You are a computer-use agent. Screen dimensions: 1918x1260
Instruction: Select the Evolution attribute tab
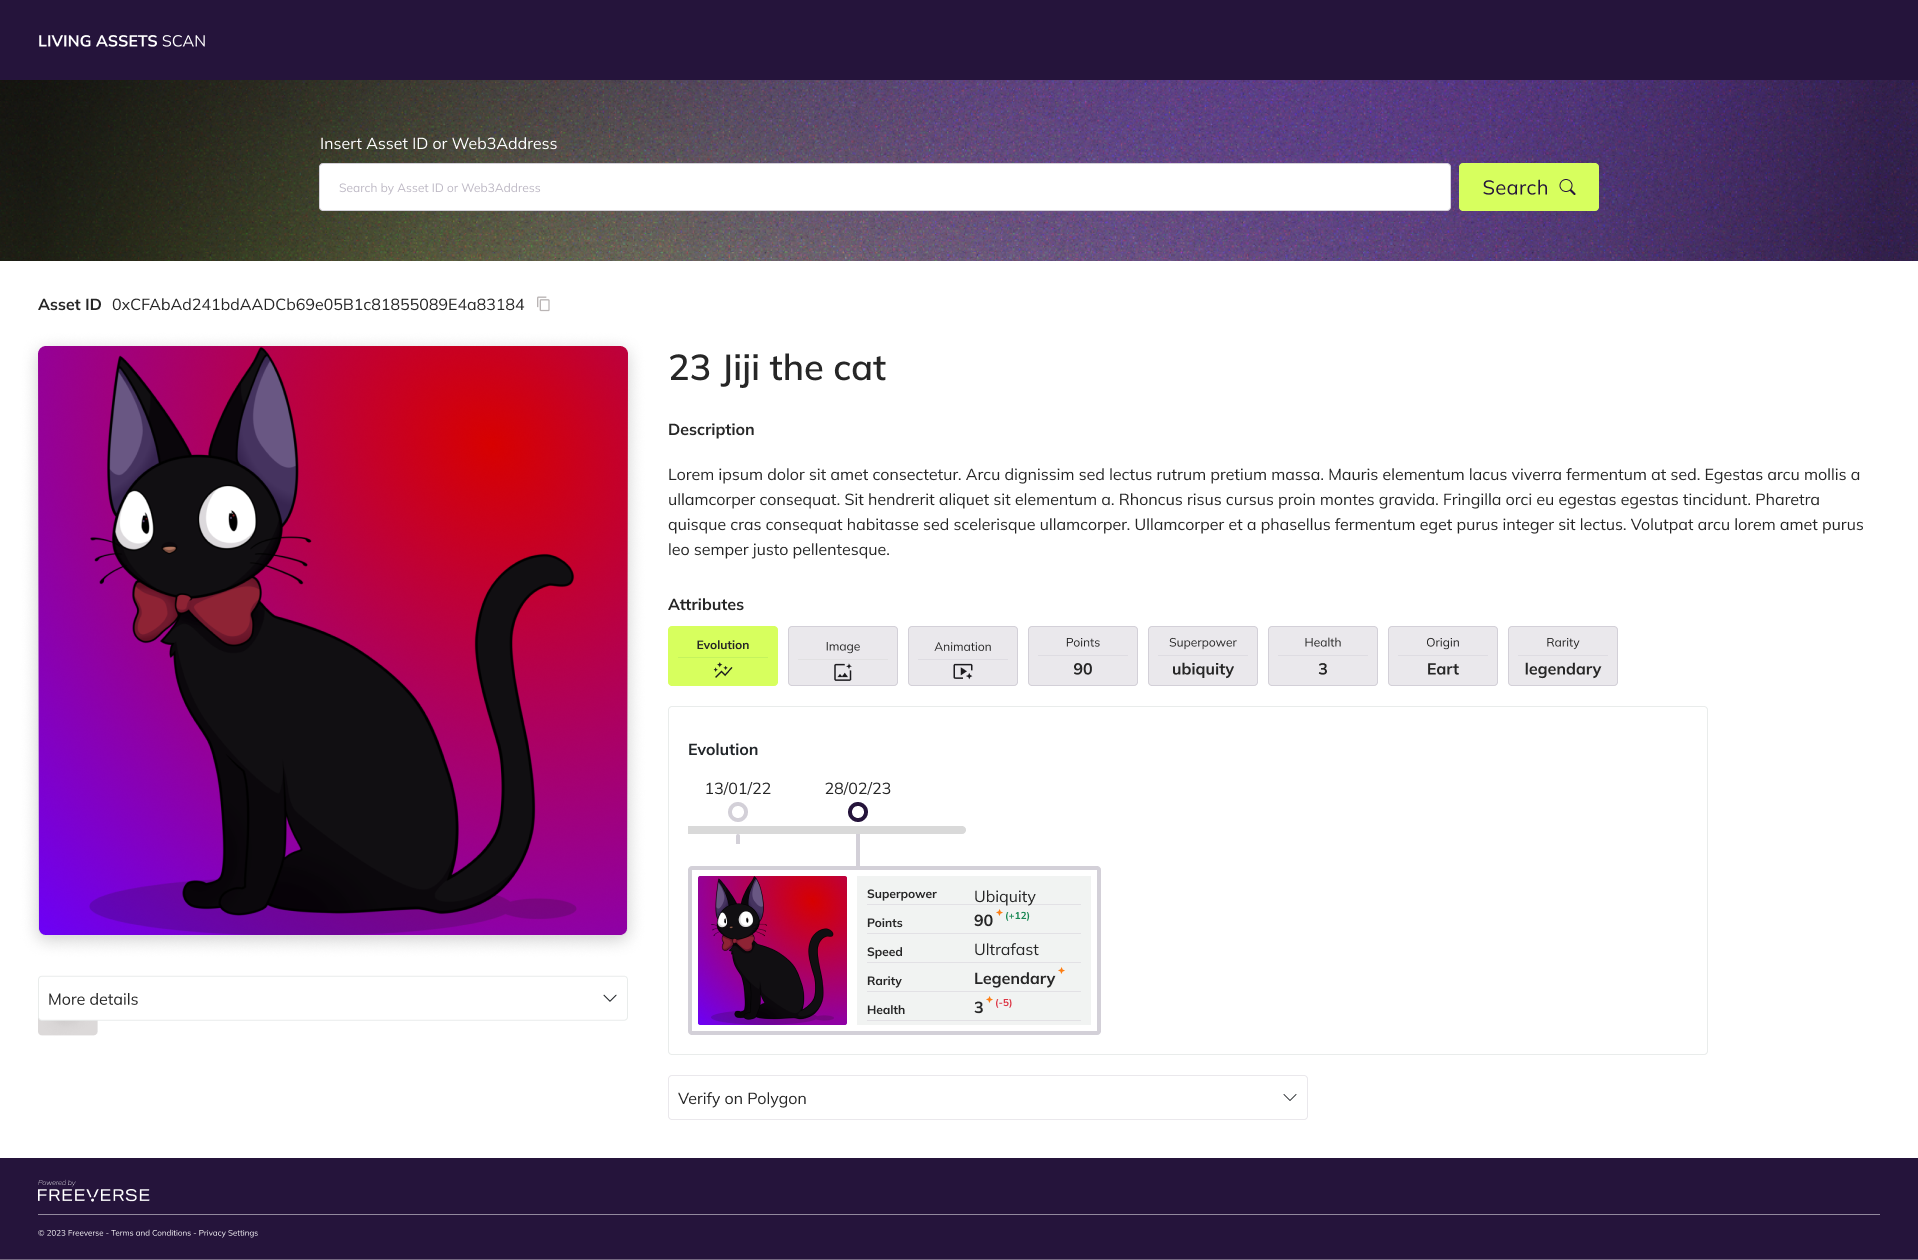click(x=723, y=656)
